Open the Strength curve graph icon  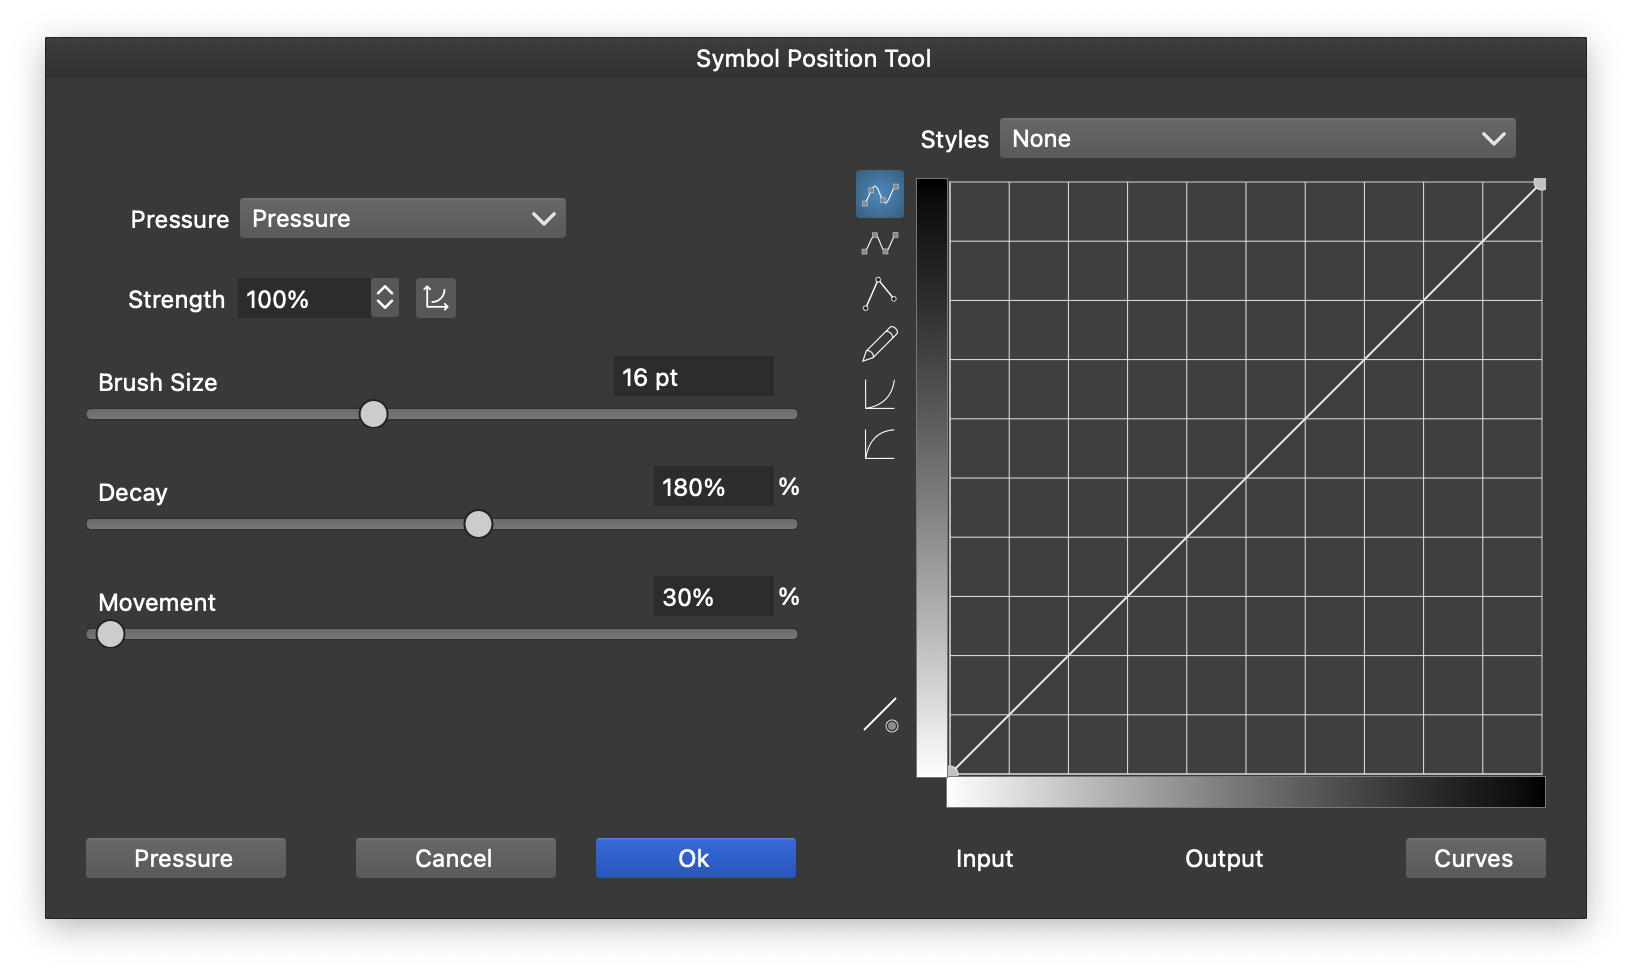coord(436,298)
